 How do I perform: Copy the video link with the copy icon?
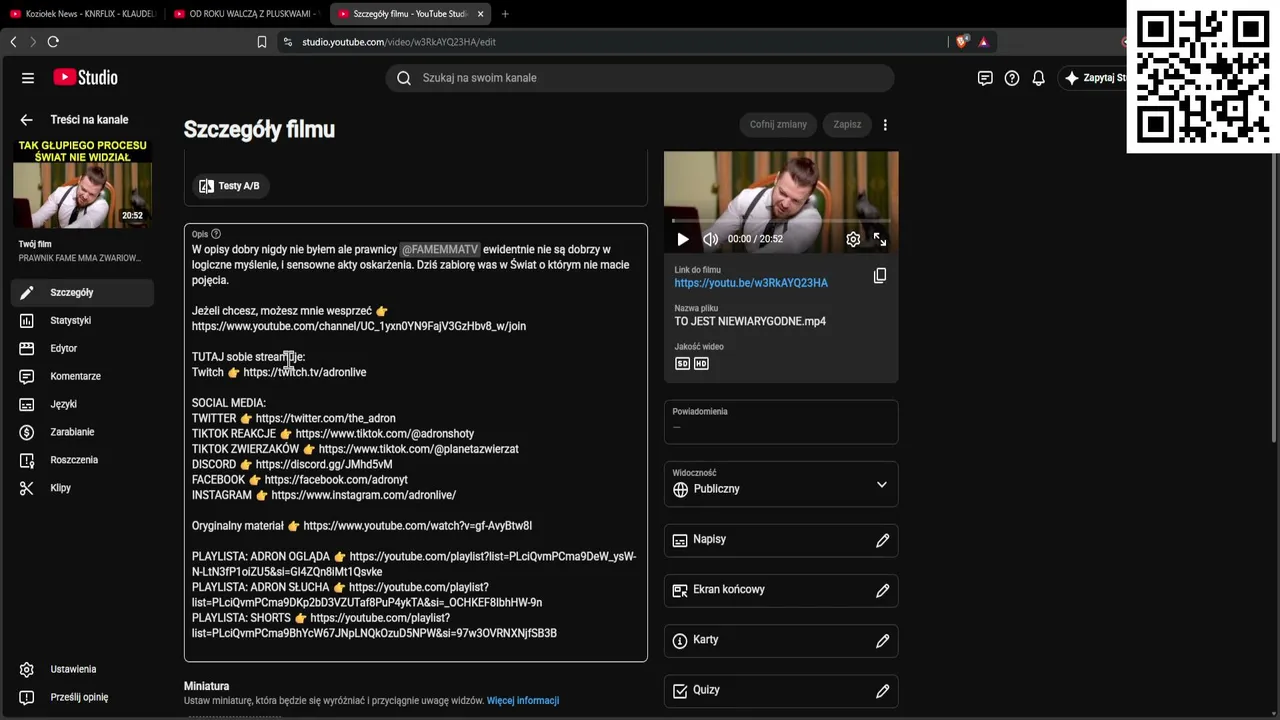880,276
